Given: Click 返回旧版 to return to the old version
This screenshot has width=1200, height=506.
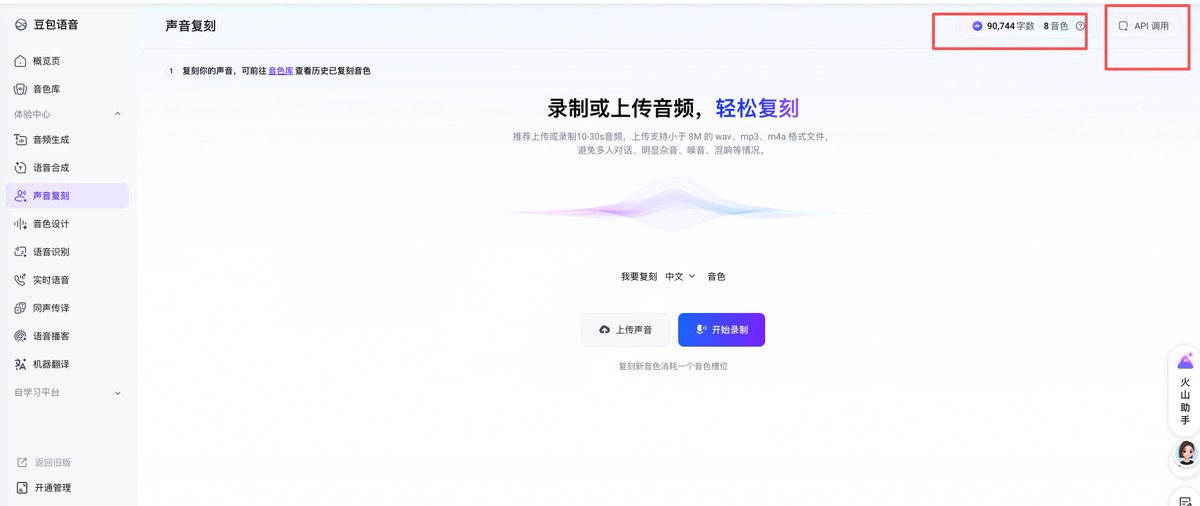Looking at the screenshot, I should point(45,462).
